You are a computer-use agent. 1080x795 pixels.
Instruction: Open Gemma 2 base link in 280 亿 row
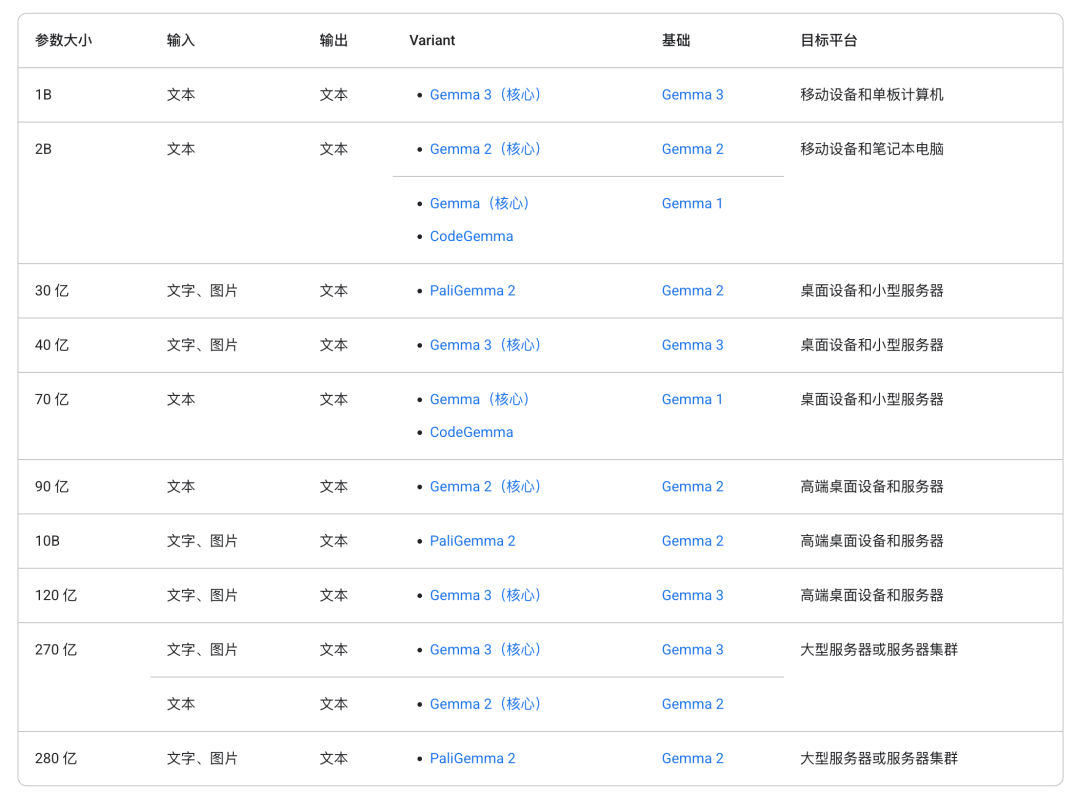click(x=692, y=758)
